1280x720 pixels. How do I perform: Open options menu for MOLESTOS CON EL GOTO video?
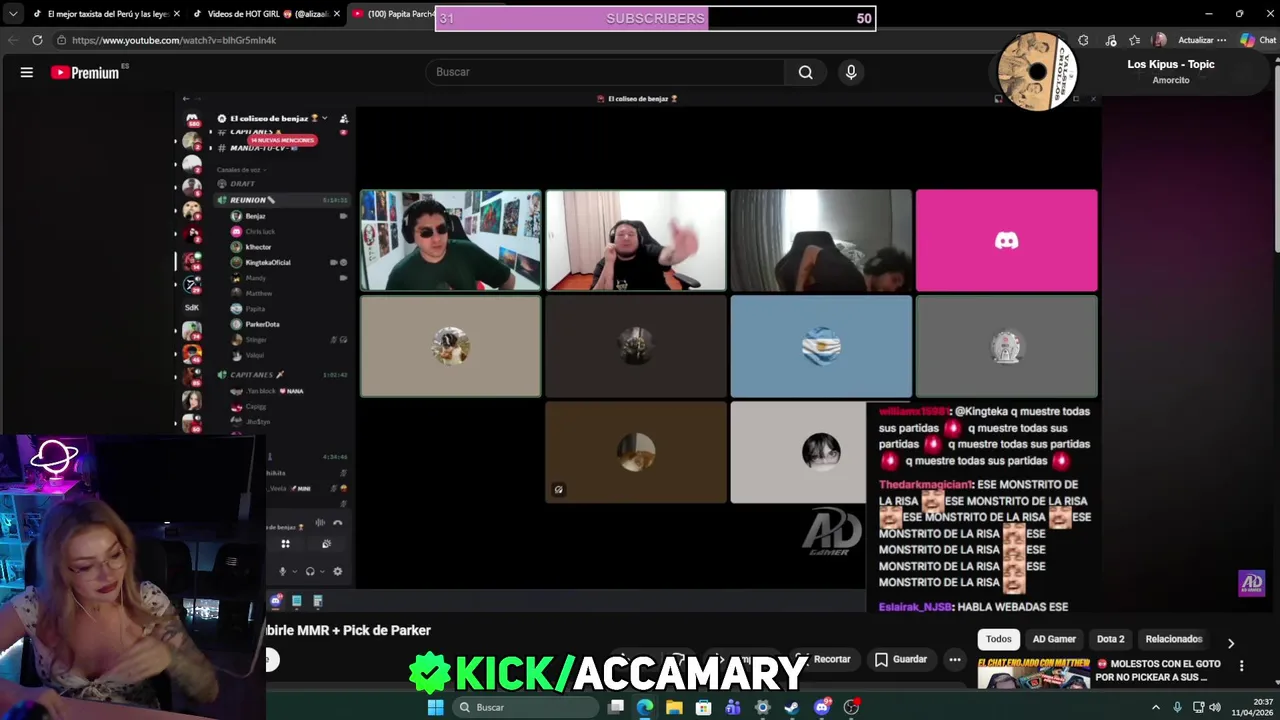(1242, 665)
